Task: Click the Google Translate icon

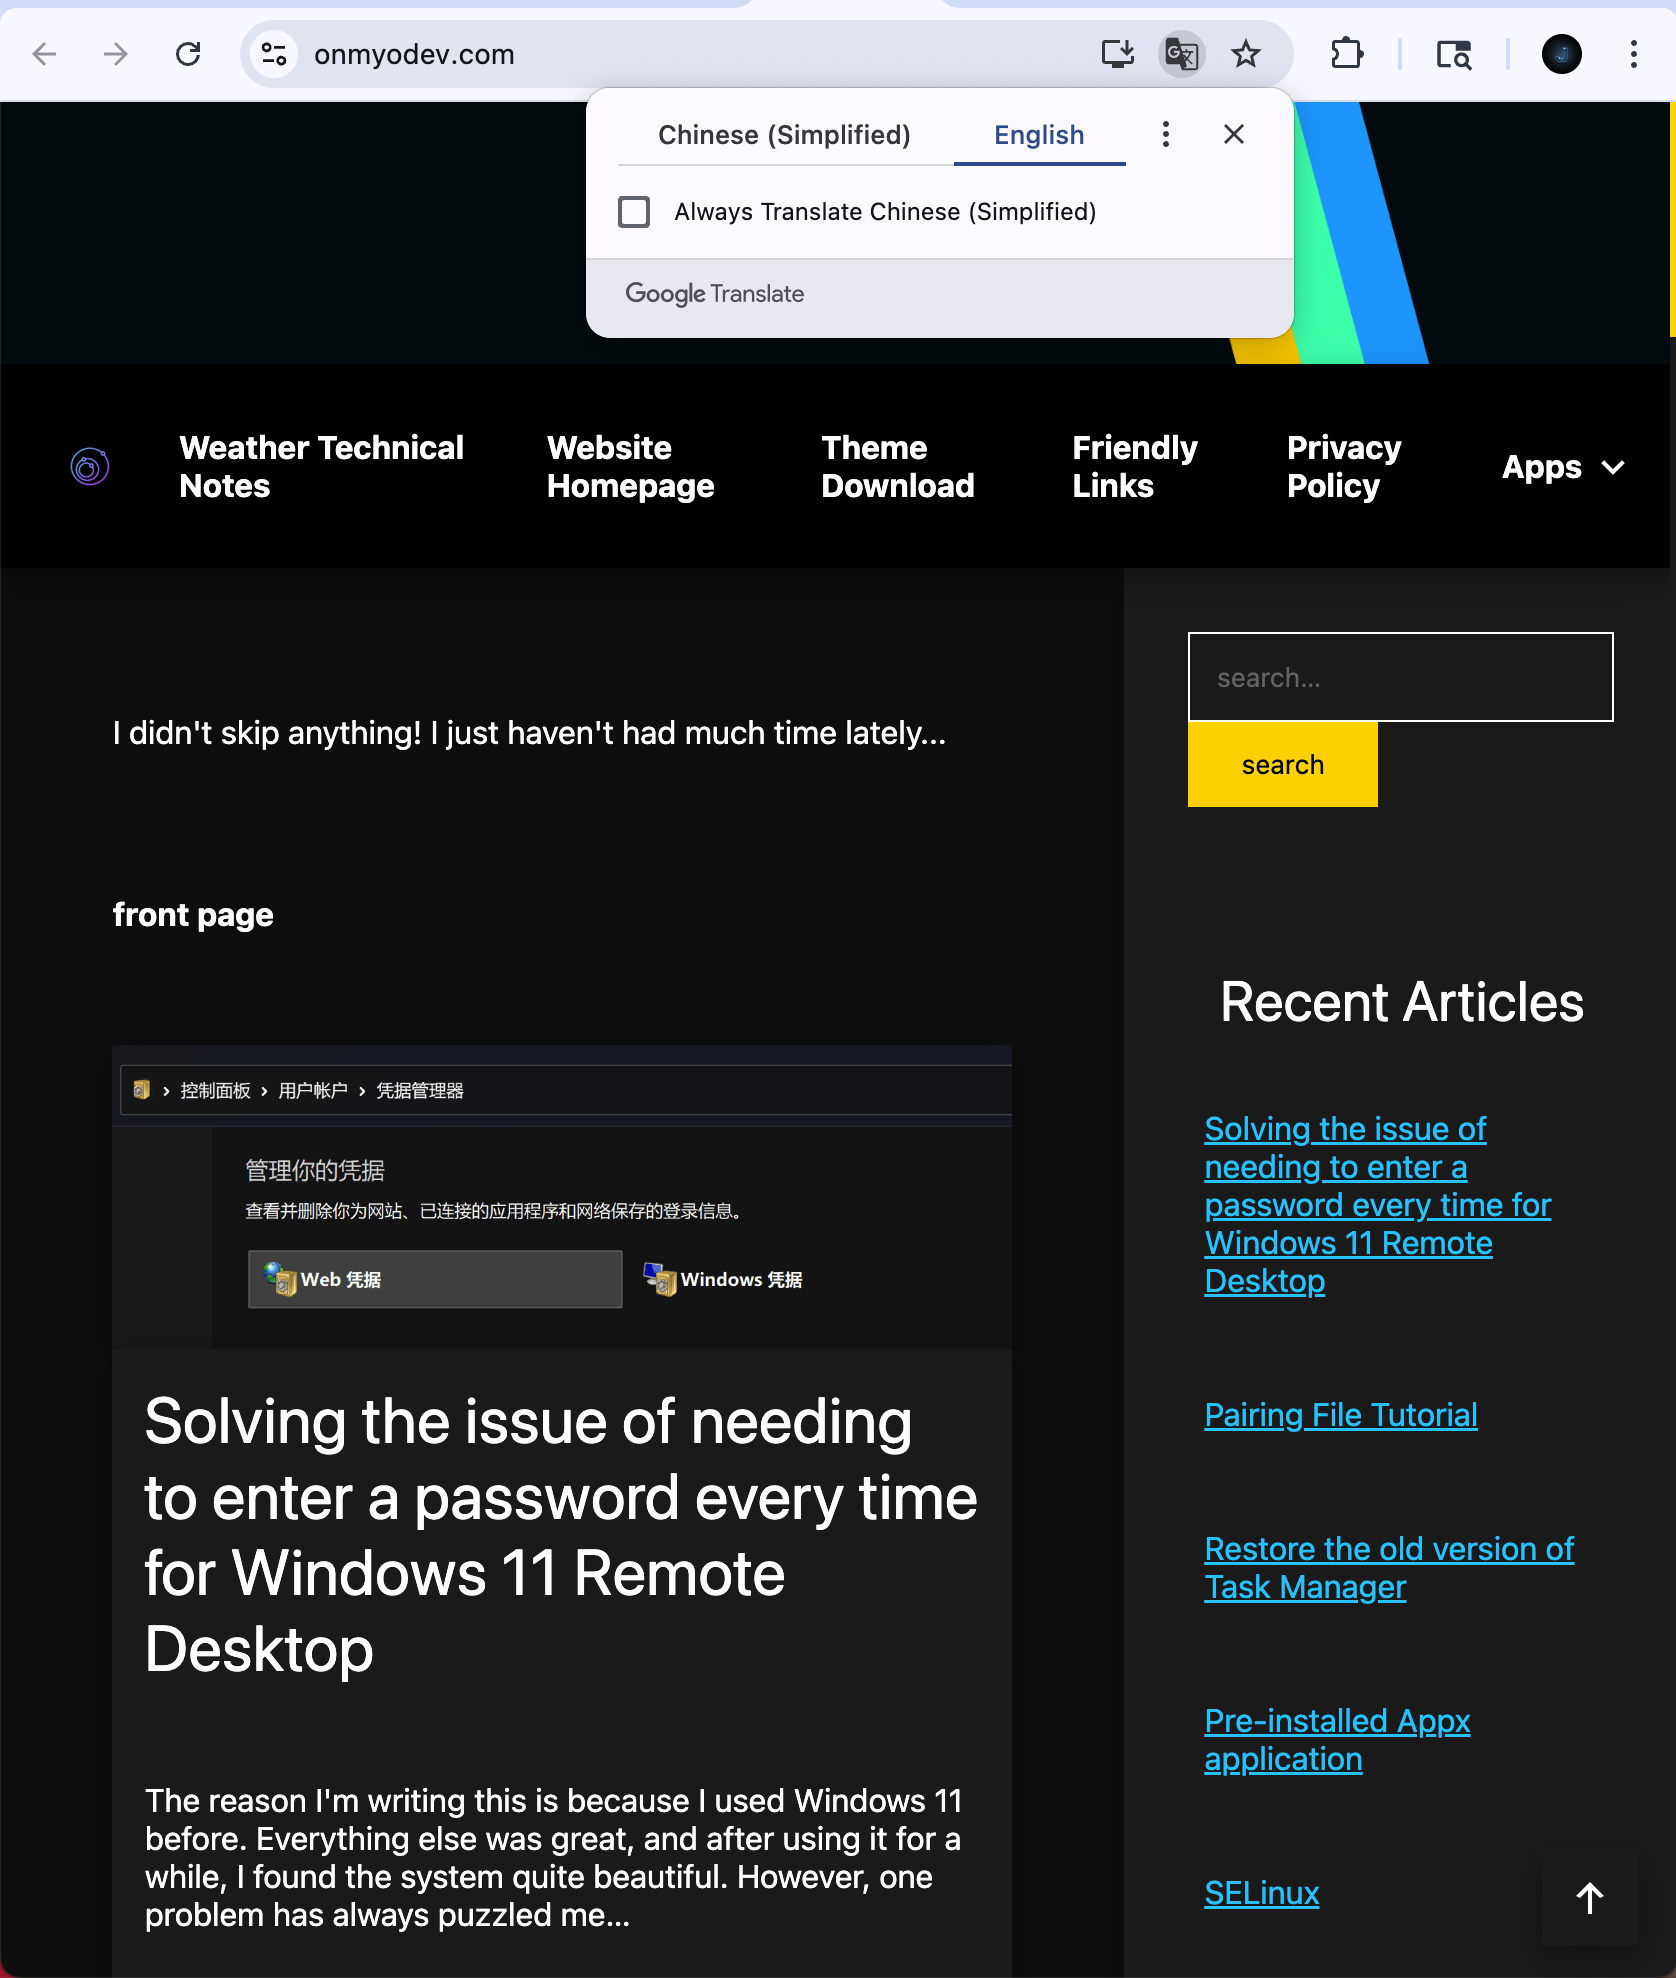Action: 1181,54
